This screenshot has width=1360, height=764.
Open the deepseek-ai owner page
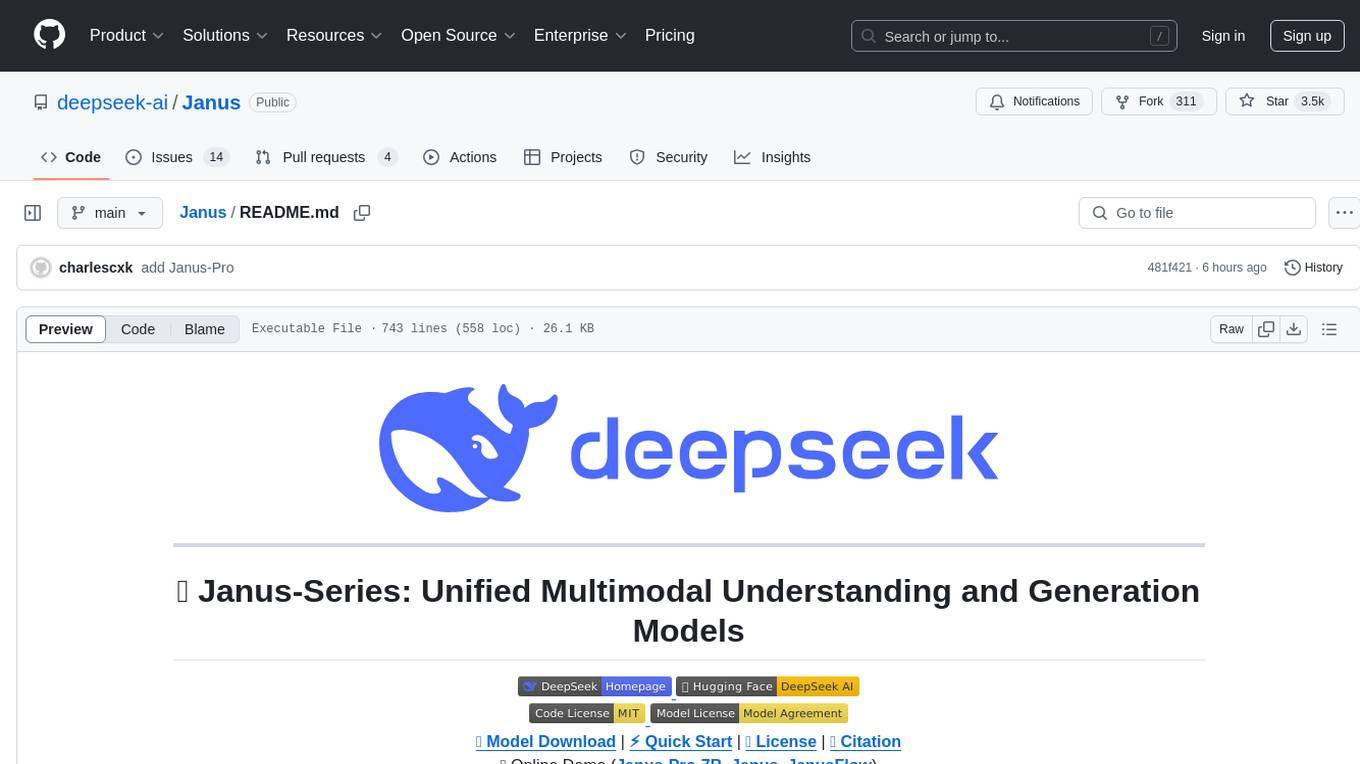112,102
